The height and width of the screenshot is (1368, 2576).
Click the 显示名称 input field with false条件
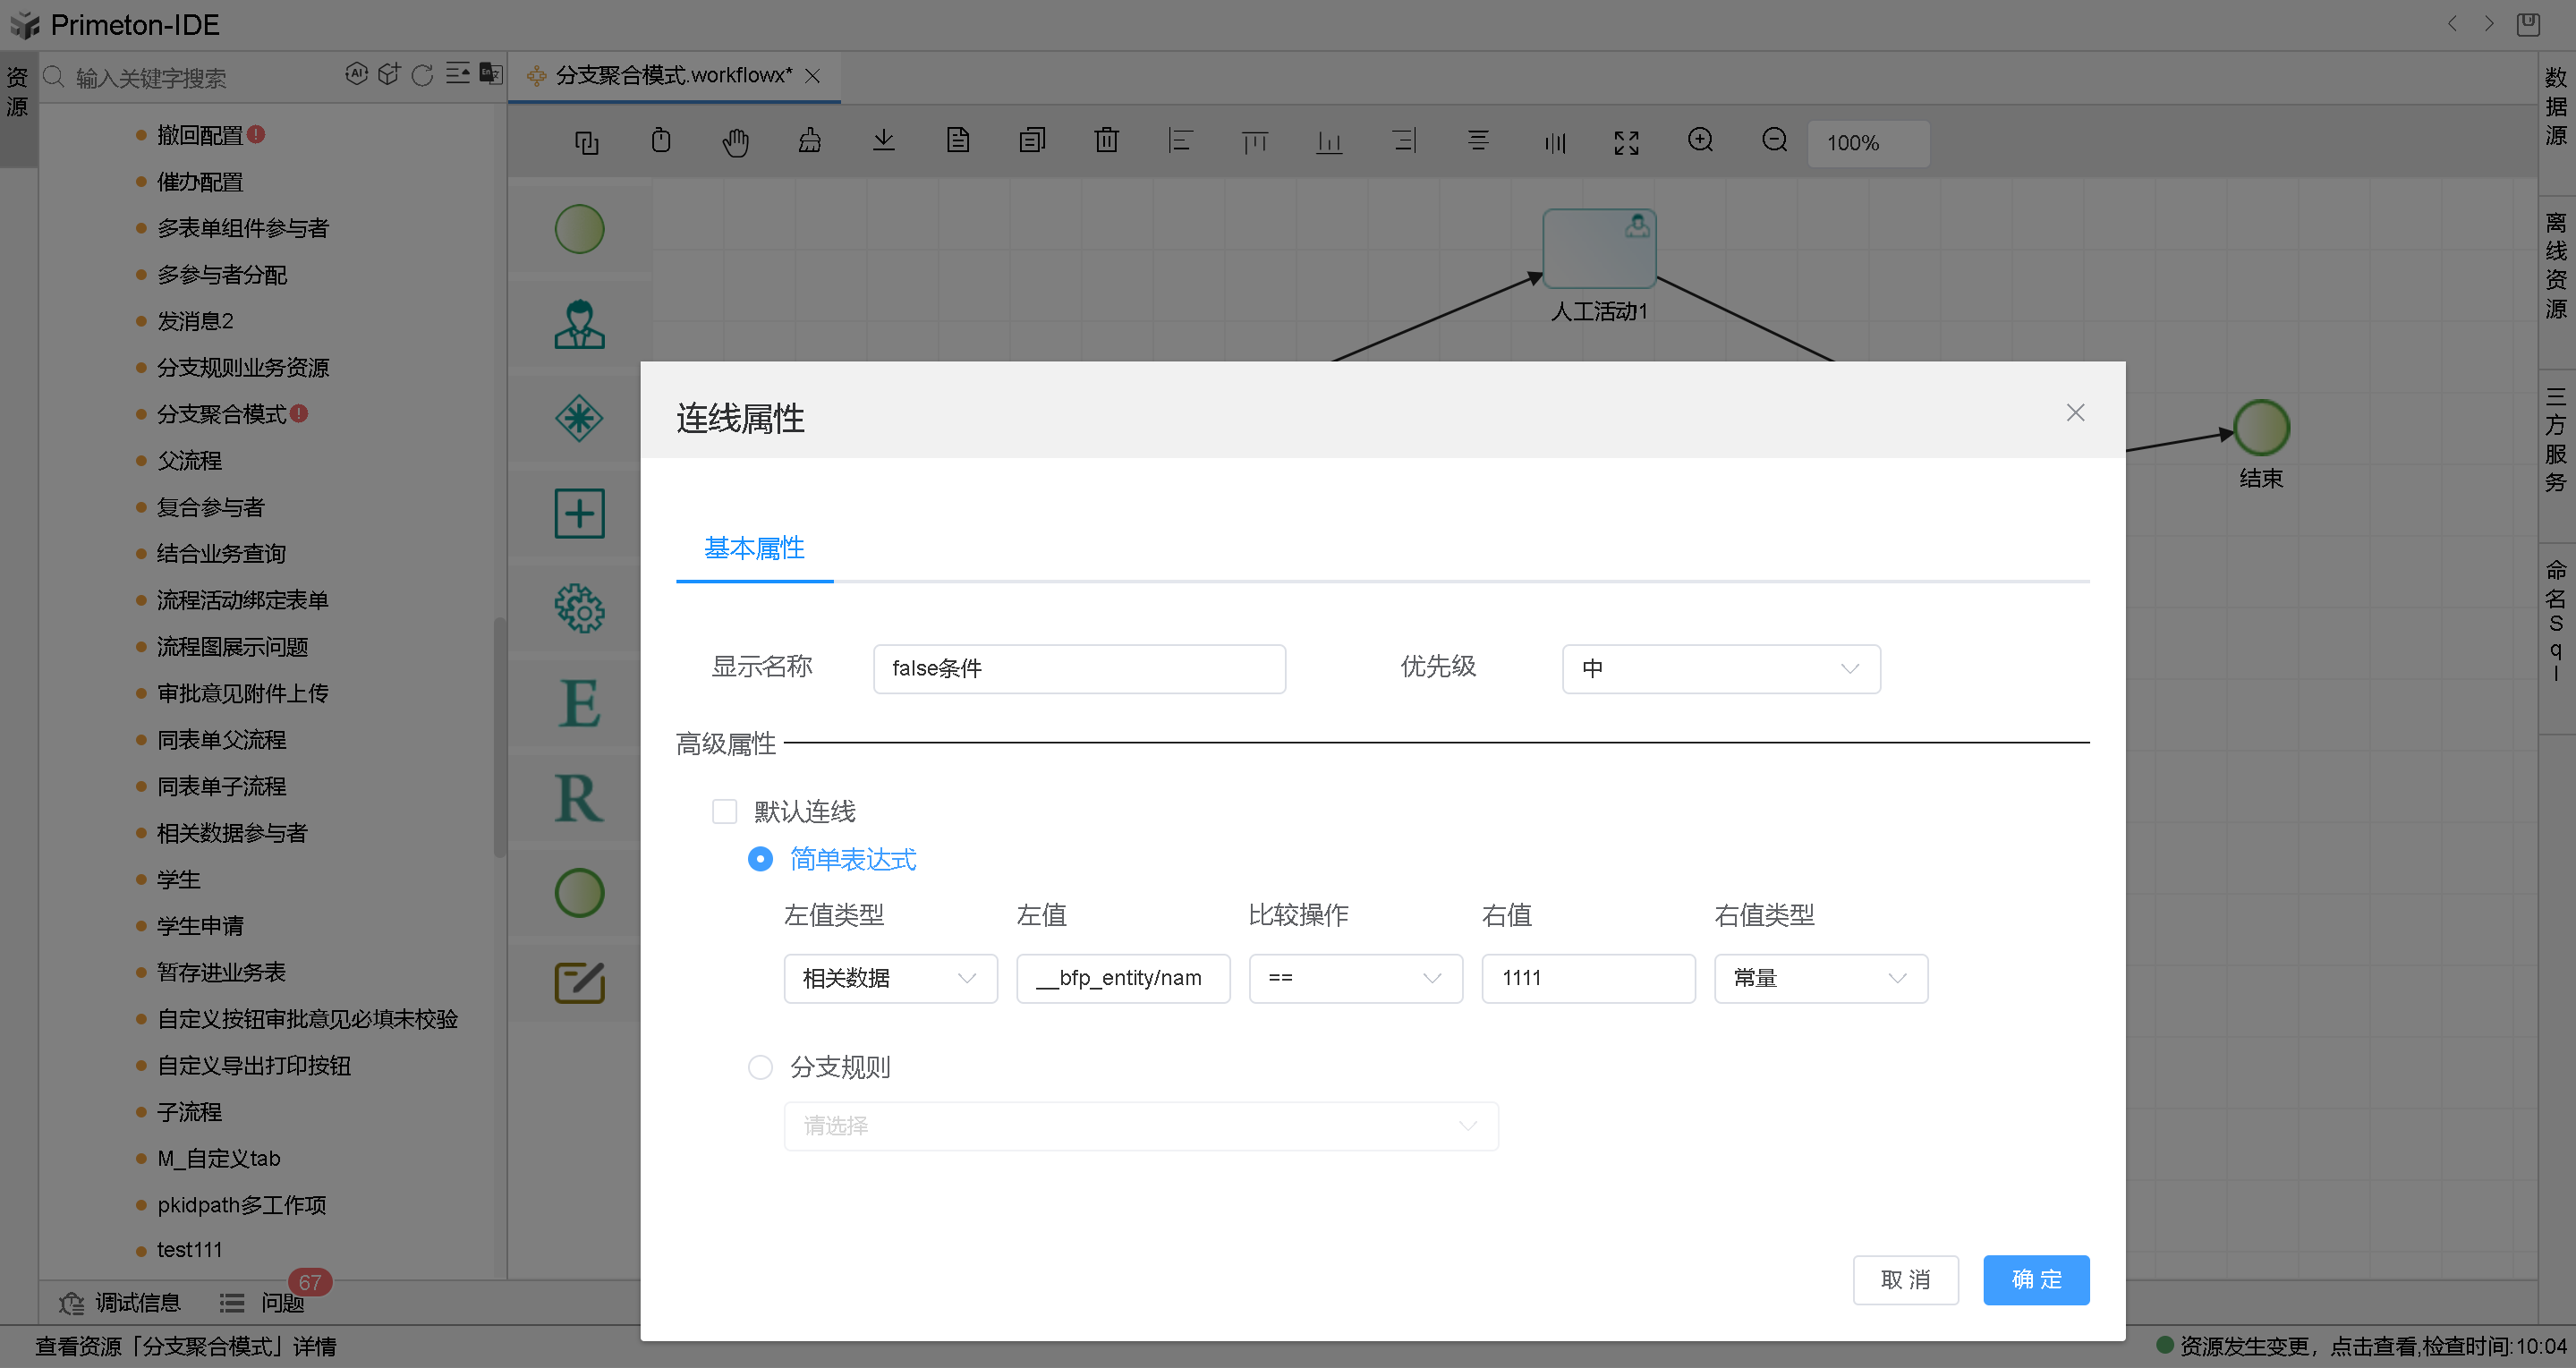tap(1078, 668)
